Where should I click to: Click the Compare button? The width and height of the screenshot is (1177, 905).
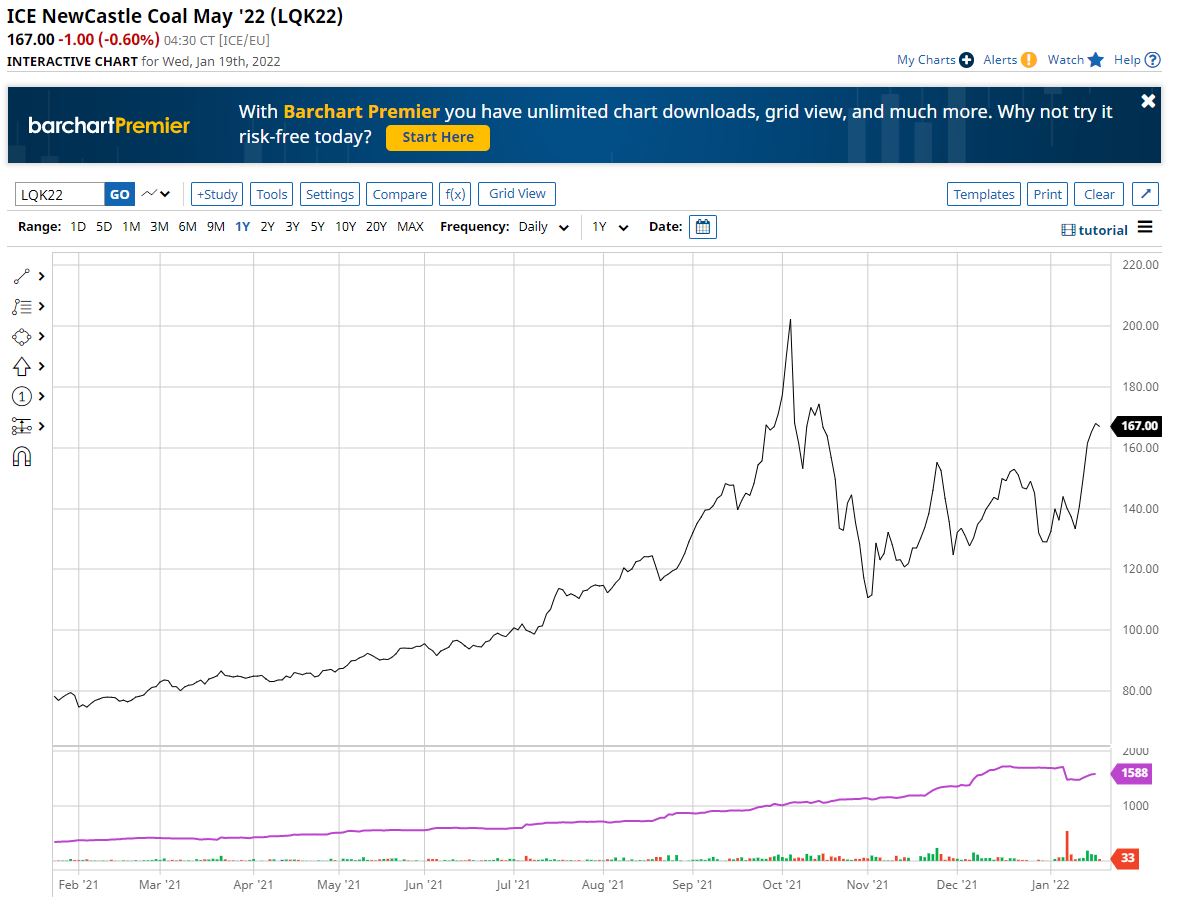tap(399, 194)
